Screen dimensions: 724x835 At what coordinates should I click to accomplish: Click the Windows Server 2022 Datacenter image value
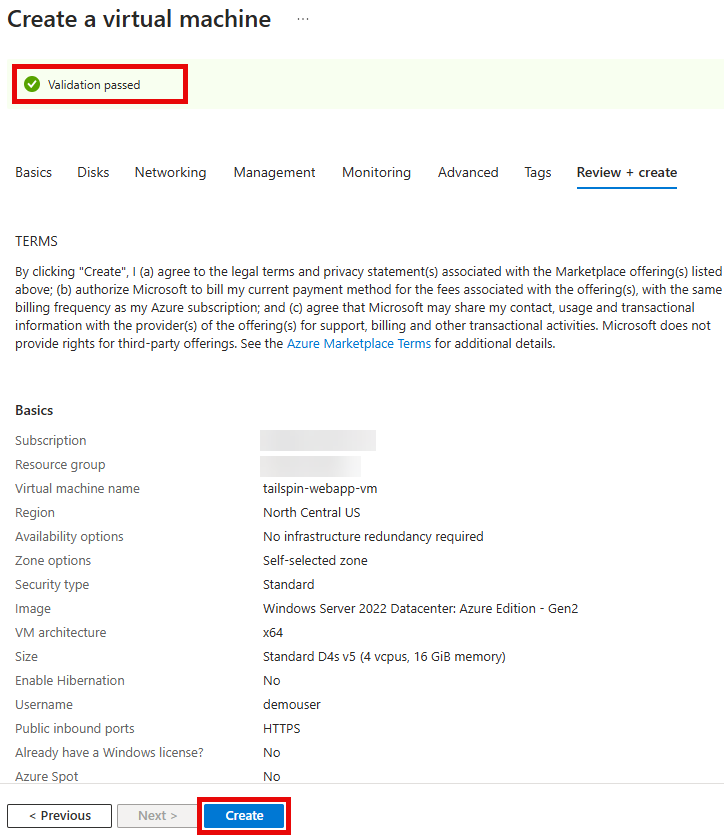420,609
